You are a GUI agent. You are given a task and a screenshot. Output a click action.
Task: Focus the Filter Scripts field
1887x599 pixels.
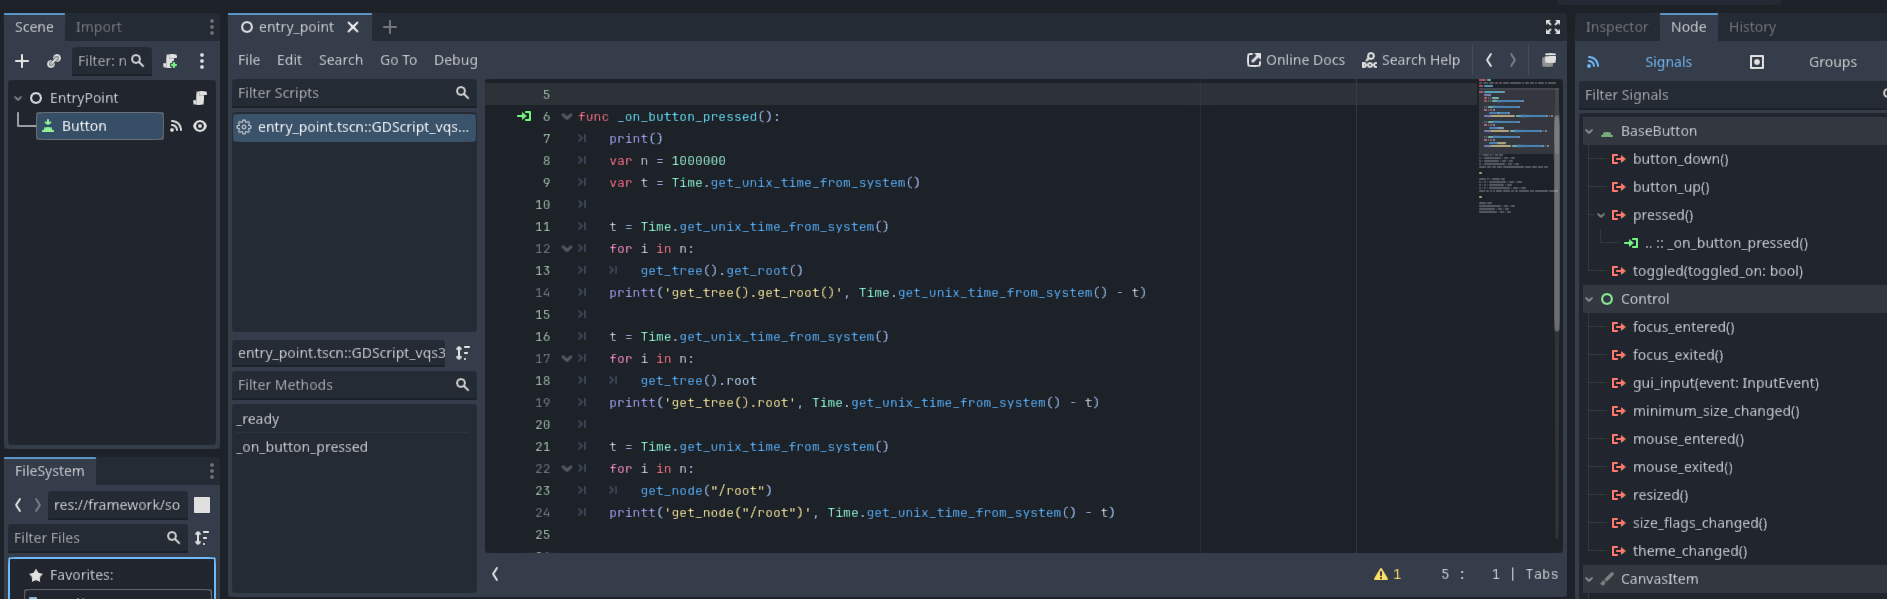pyautogui.click(x=354, y=93)
